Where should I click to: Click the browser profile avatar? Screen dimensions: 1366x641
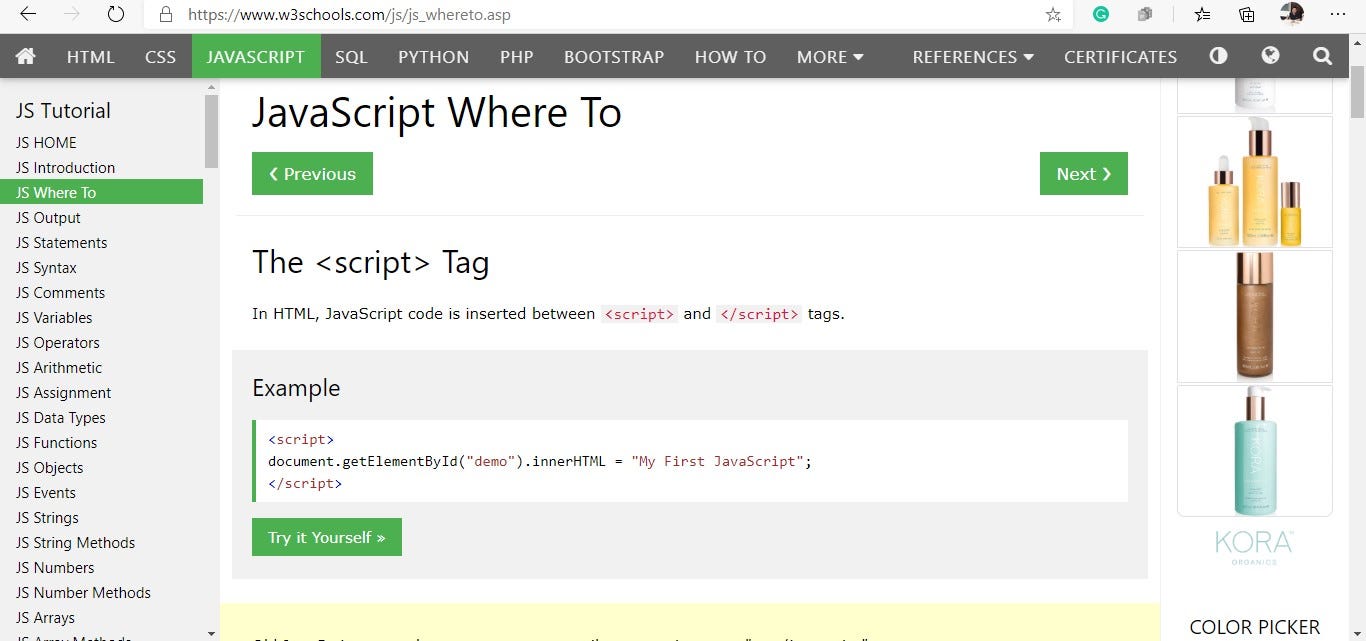(1291, 14)
